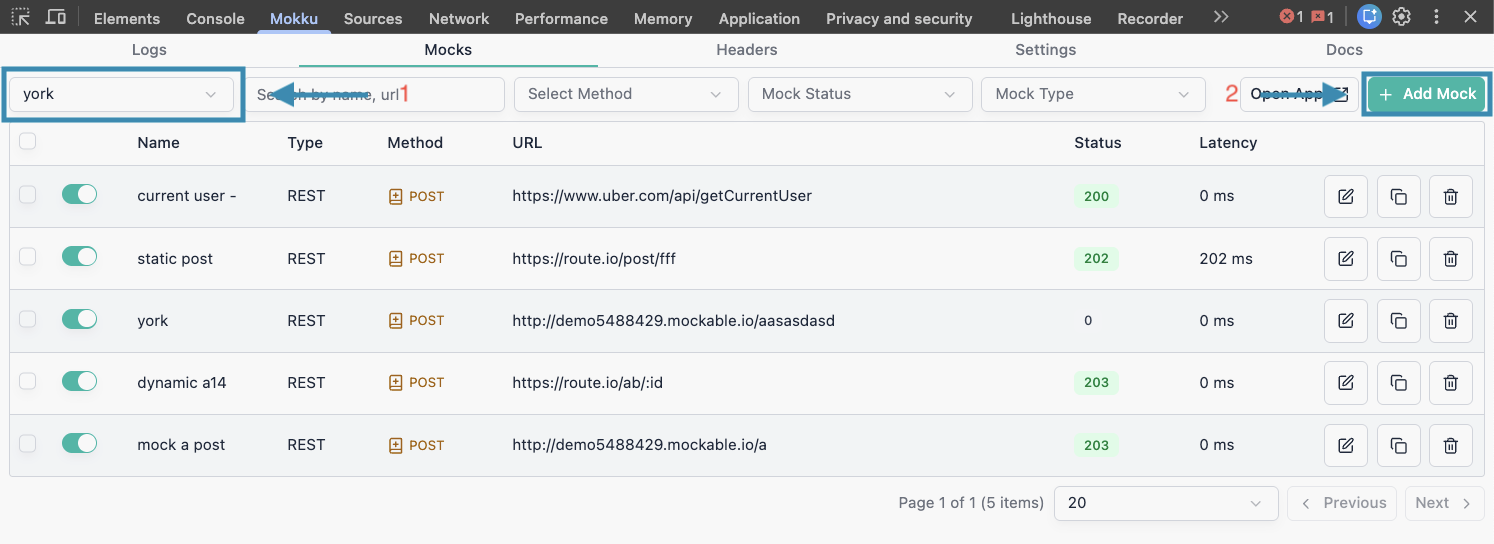
Task: Go to Previous page
Action: click(1343, 503)
